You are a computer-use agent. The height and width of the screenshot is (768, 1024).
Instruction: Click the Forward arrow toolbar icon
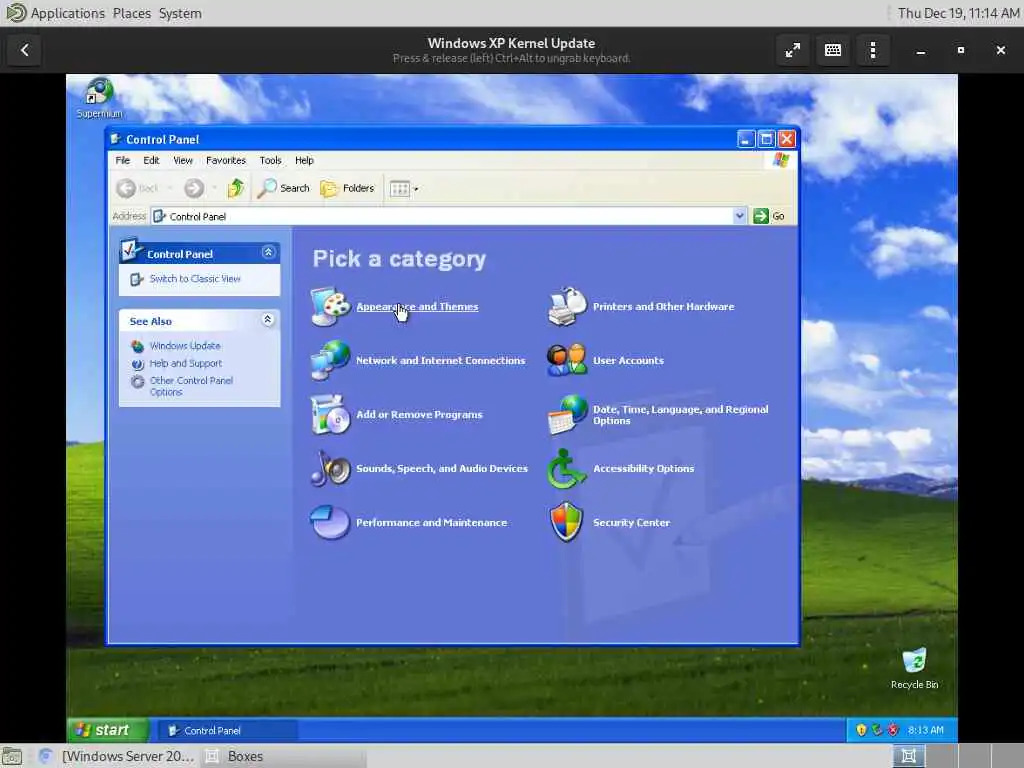[193, 188]
